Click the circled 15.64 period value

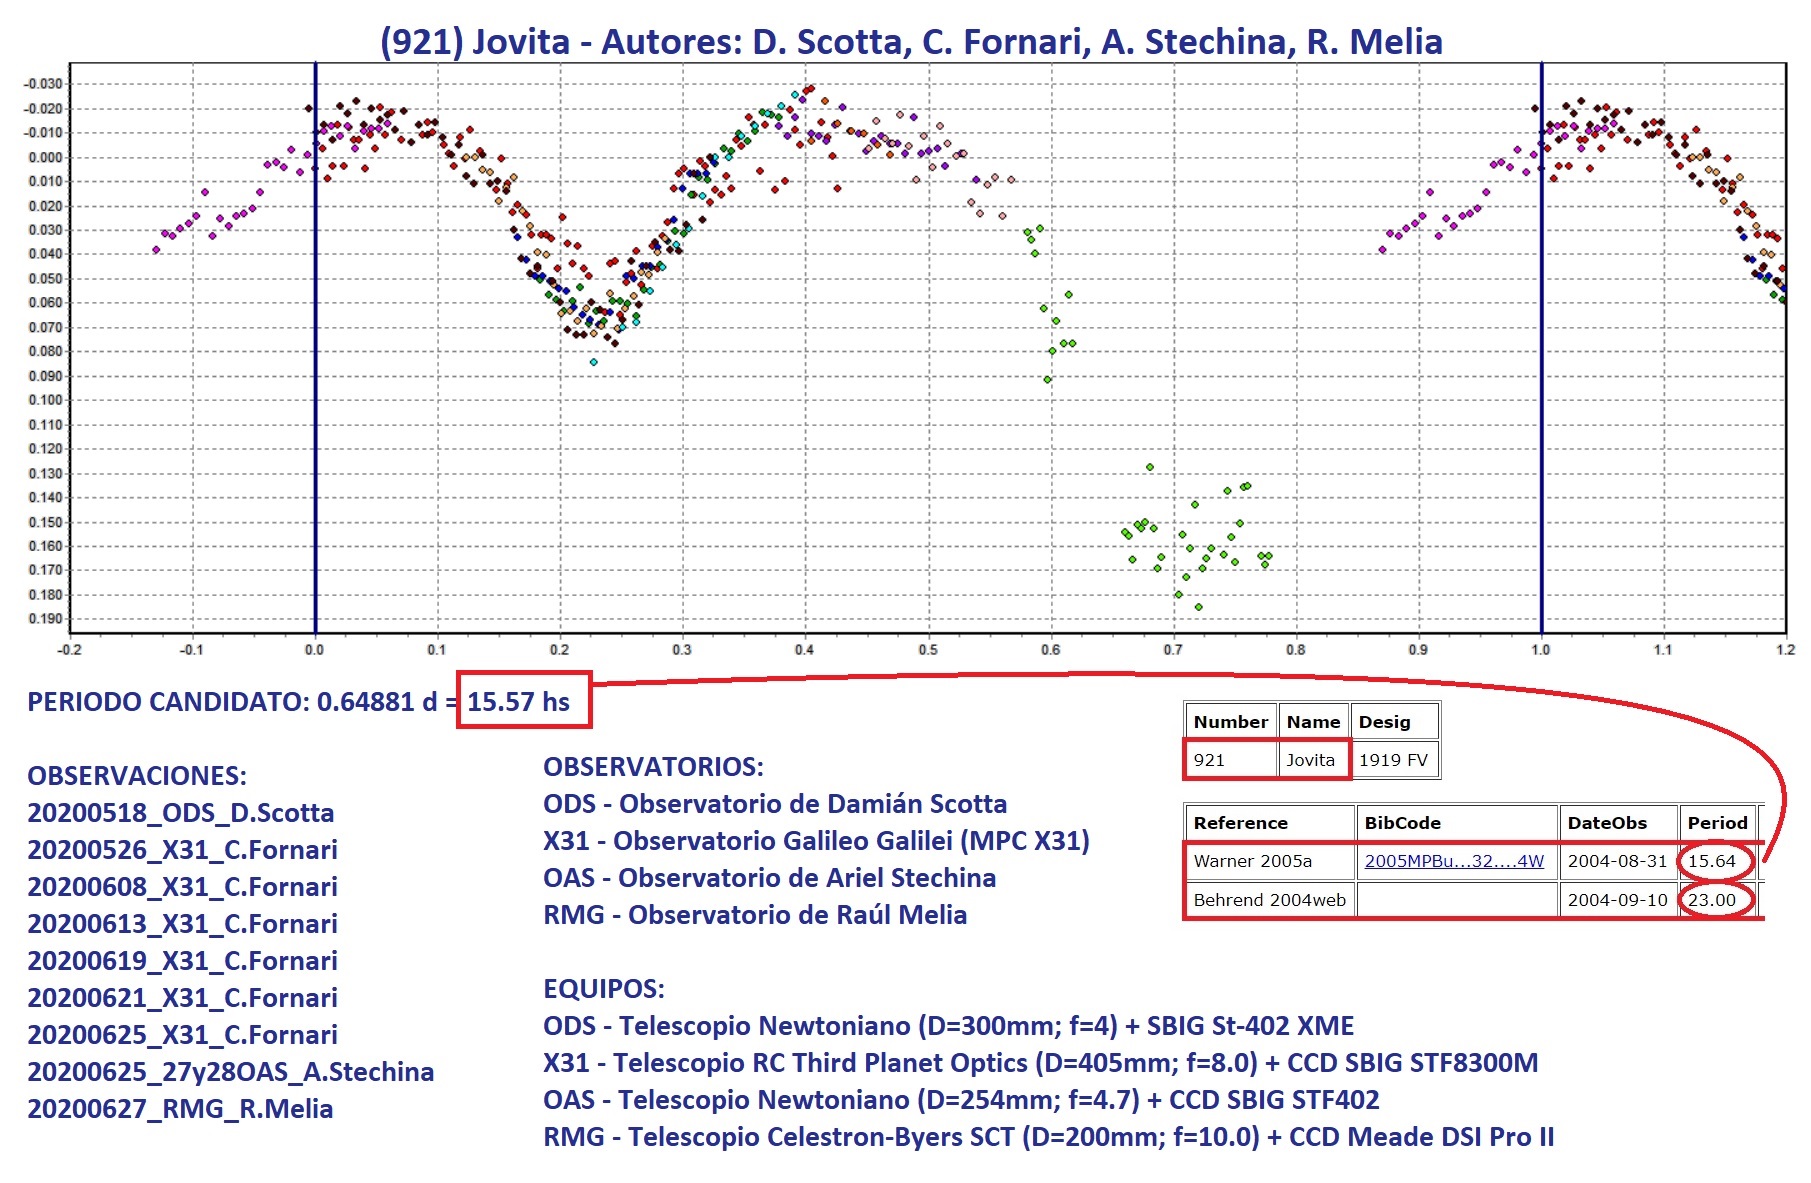[x=1712, y=861]
